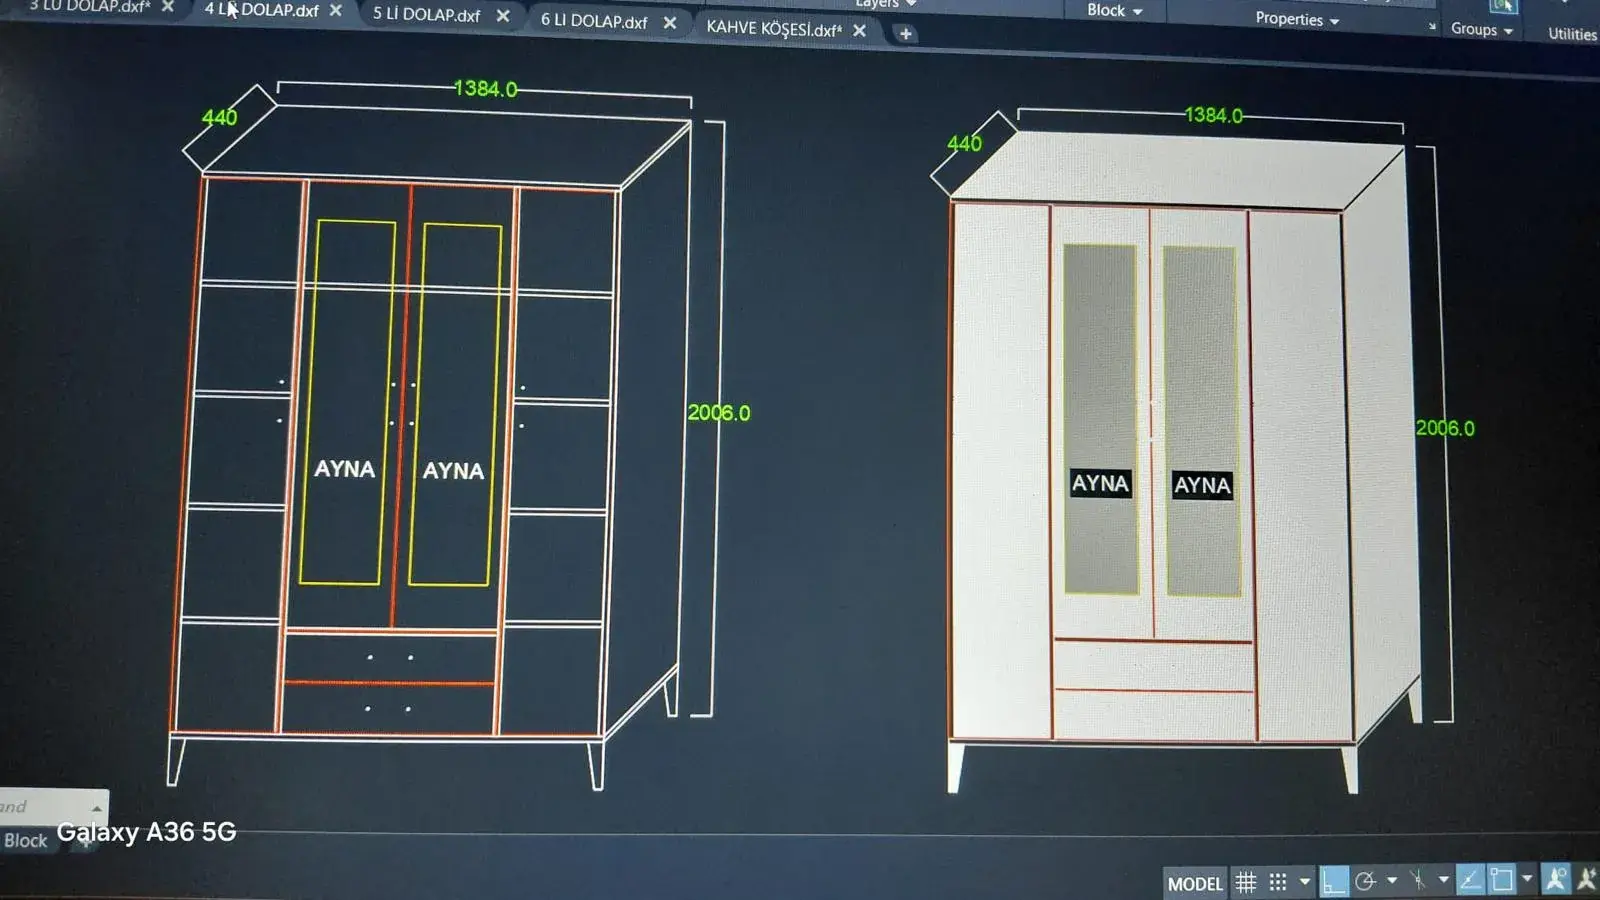The width and height of the screenshot is (1600, 900).
Task: Open snap mode settings dropdown arrow
Action: coord(1305,881)
